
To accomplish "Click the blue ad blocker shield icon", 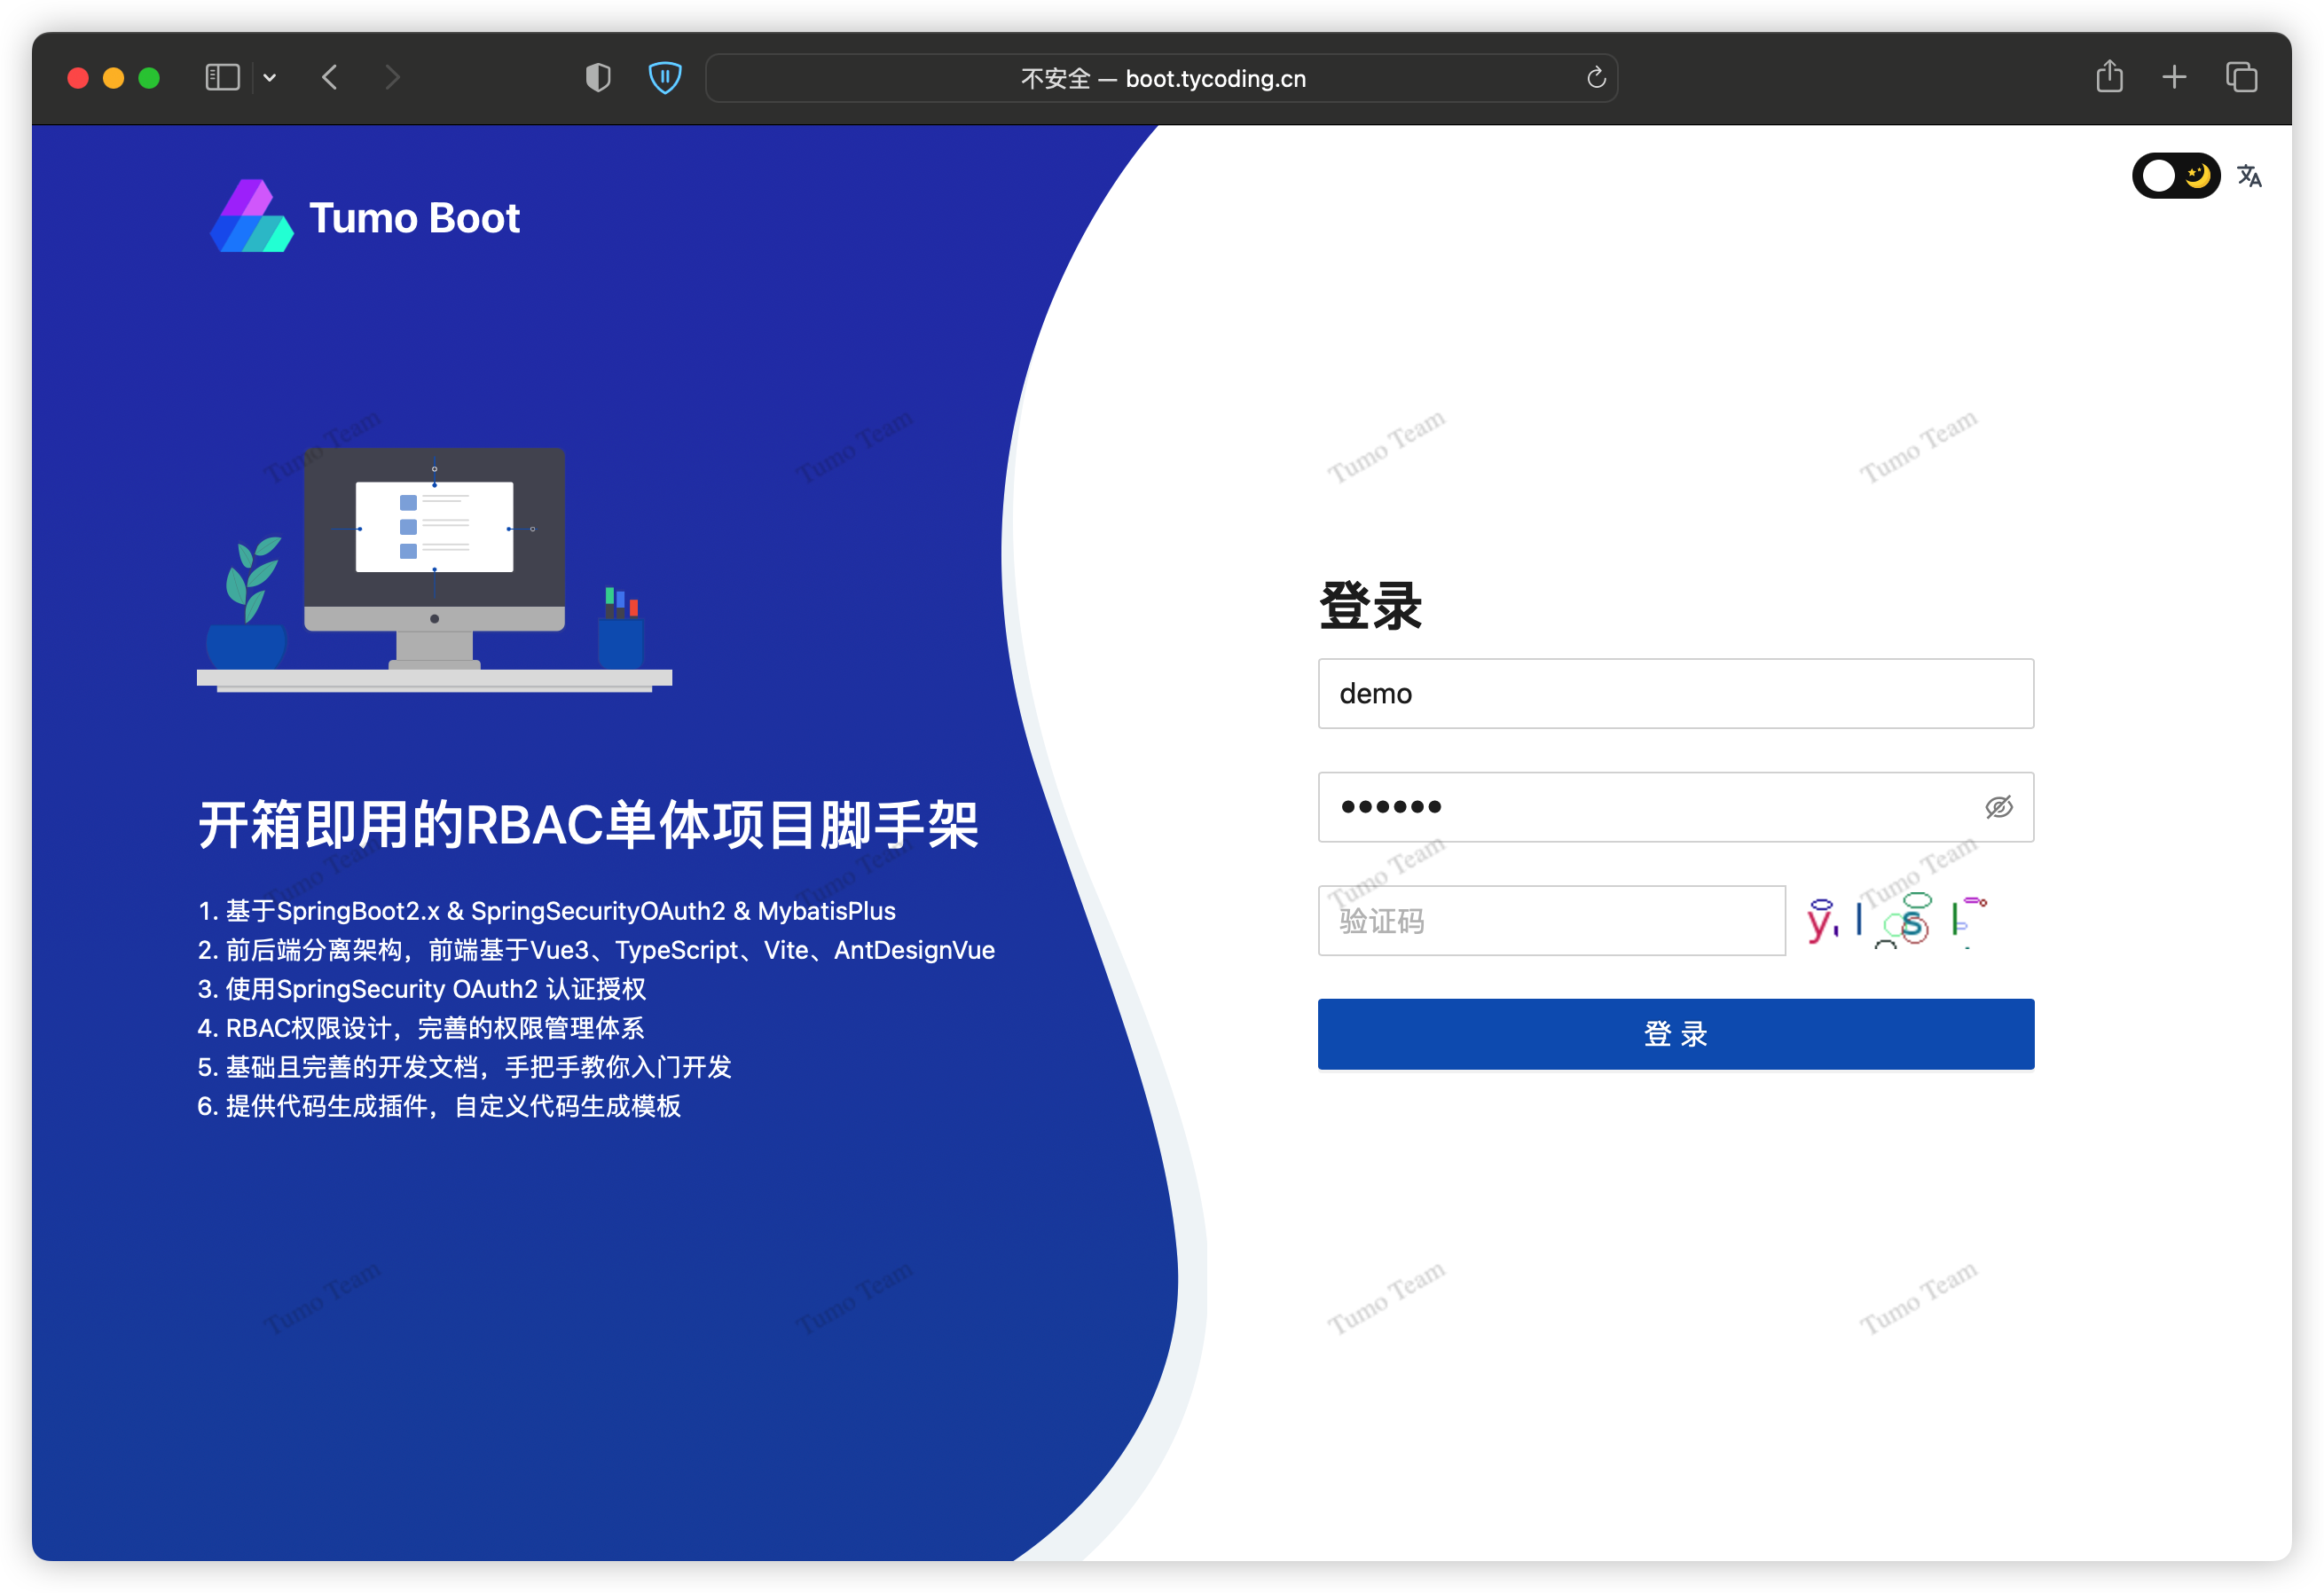I will click(x=665, y=77).
